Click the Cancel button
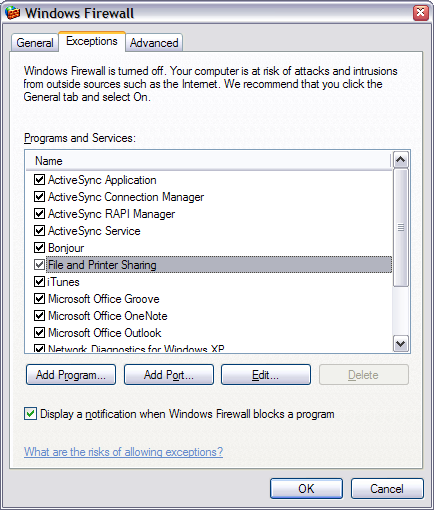This screenshot has height=510, width=434. point(387,489)
